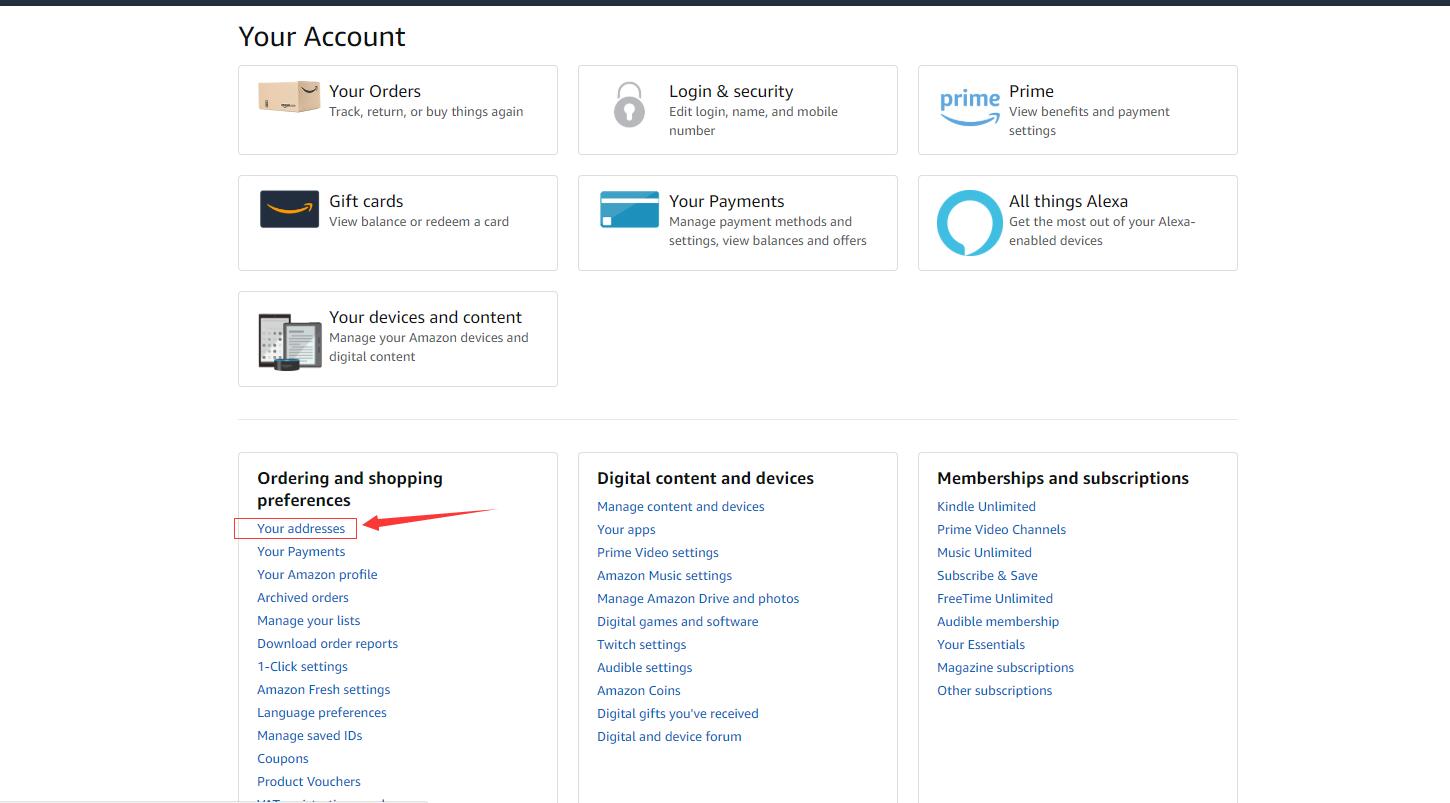Select Language preferences link

coord(321,712)
